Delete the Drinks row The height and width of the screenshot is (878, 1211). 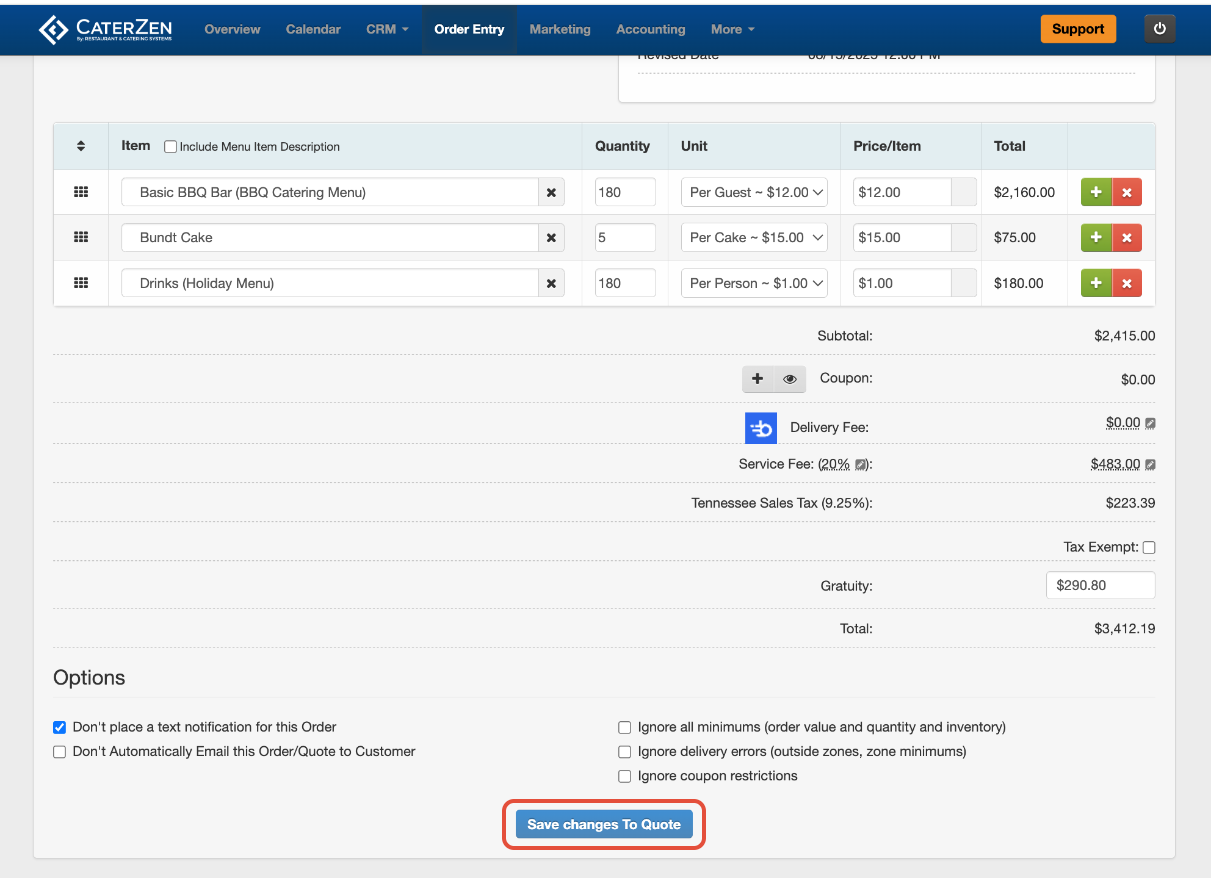coord(1127,283)
